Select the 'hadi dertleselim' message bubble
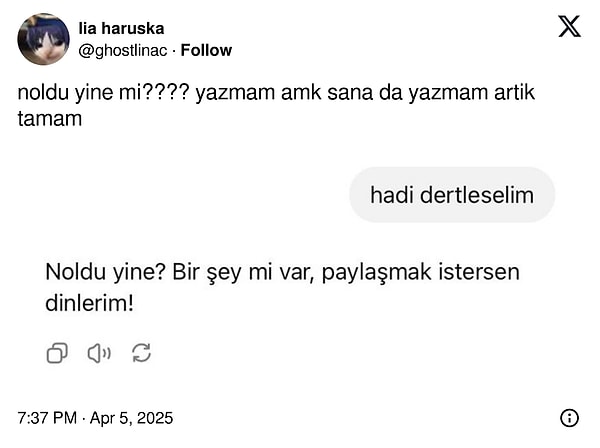The image size is (600, 448). (x=452, y=195)
